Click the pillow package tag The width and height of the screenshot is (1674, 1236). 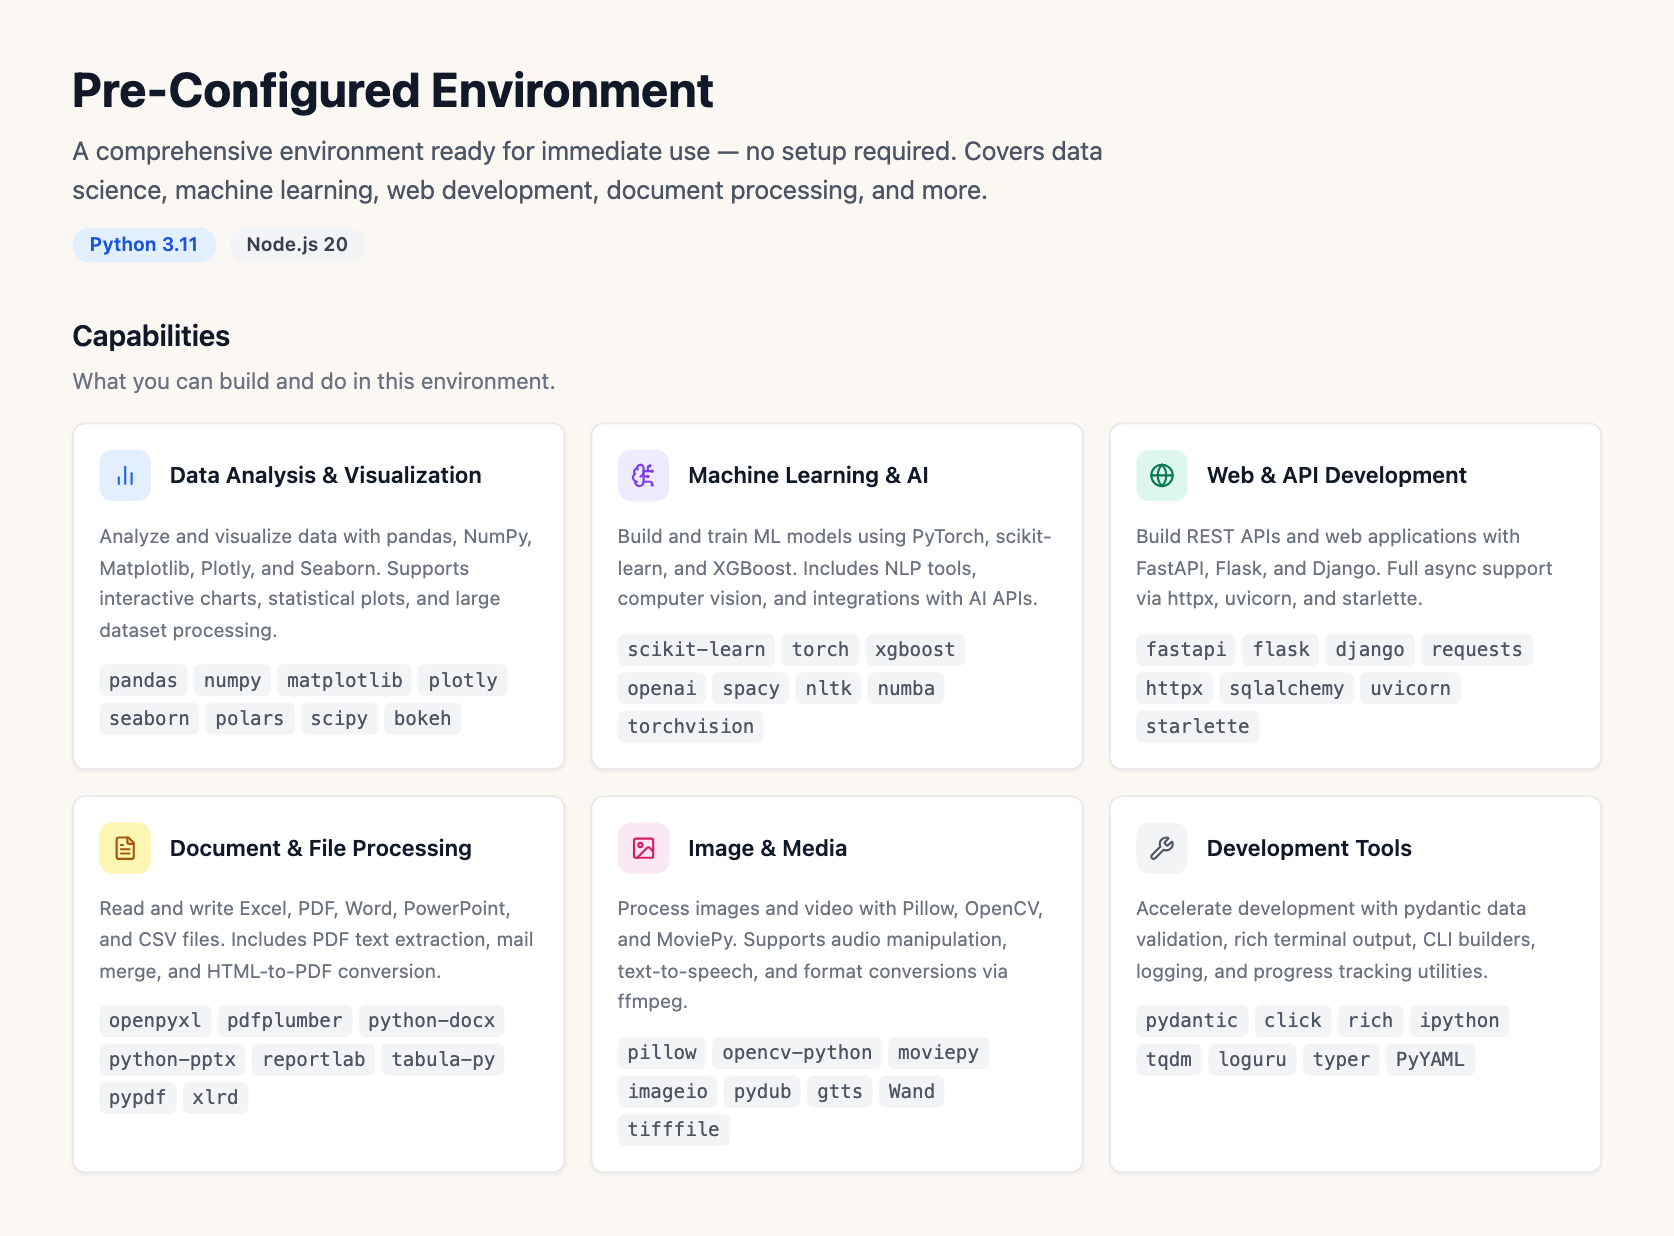point(662,1052)
